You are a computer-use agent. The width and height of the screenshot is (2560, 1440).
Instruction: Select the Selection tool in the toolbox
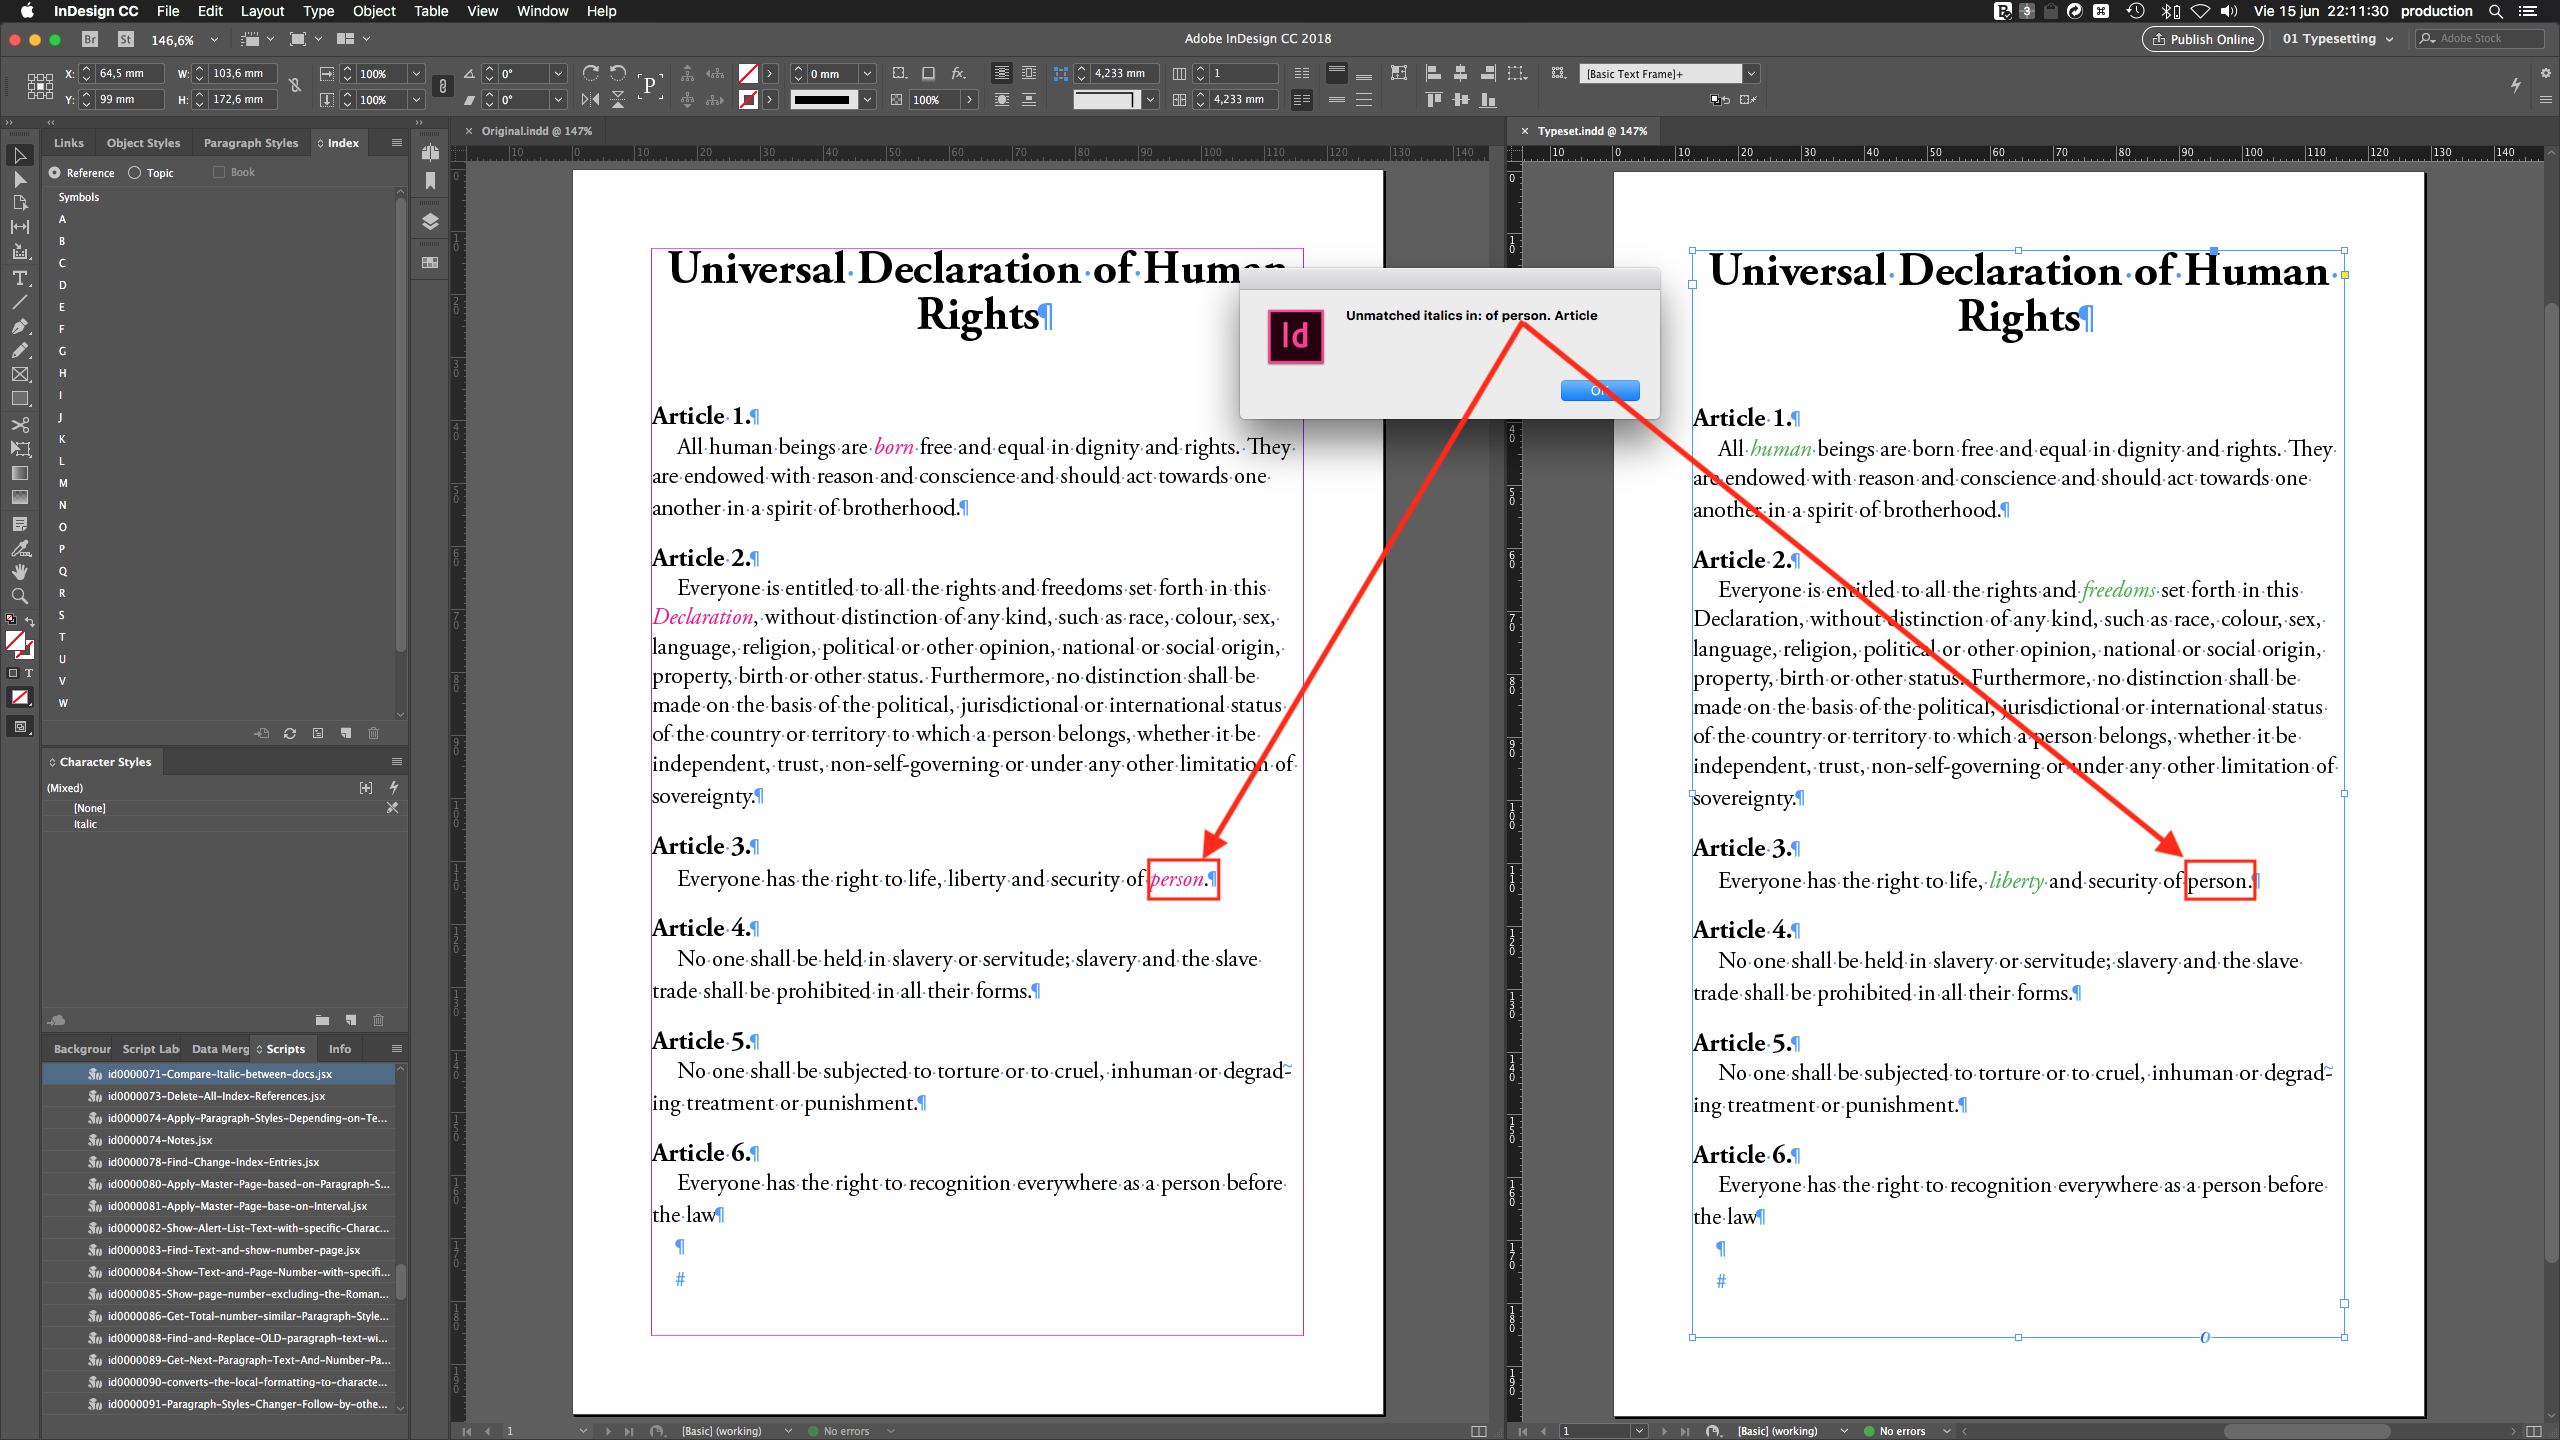pos(19,155)
